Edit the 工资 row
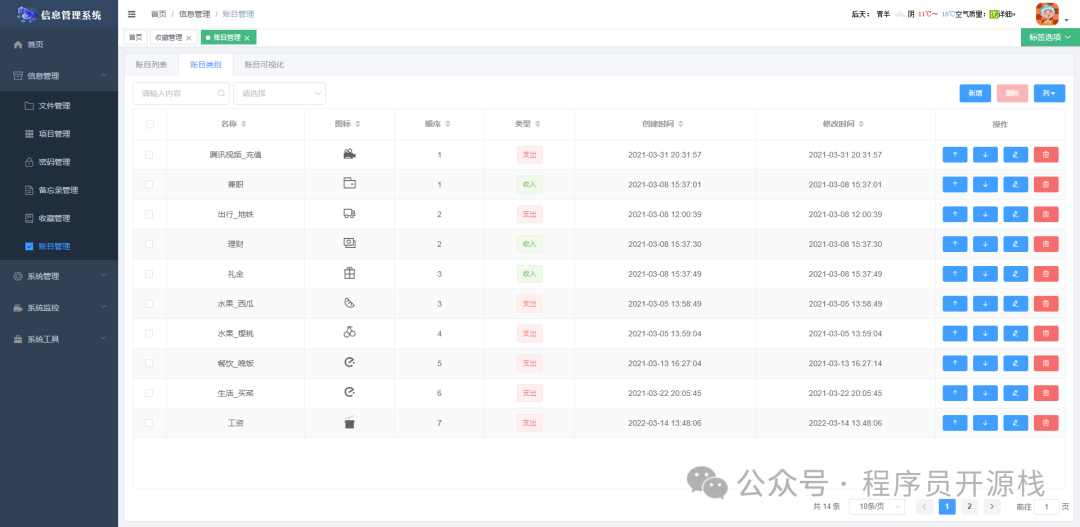The height and width of the screenshot is (527, 1080). (1015, 423)
